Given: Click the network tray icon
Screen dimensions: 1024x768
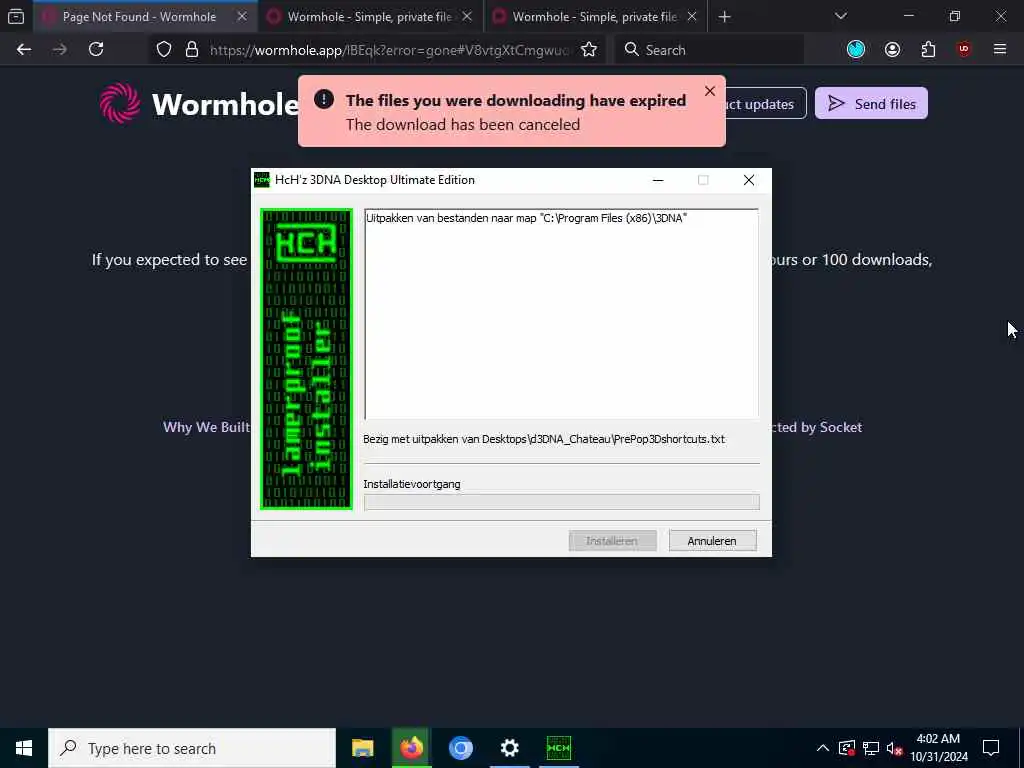Looking at the screenshot, I should (871, 748).
